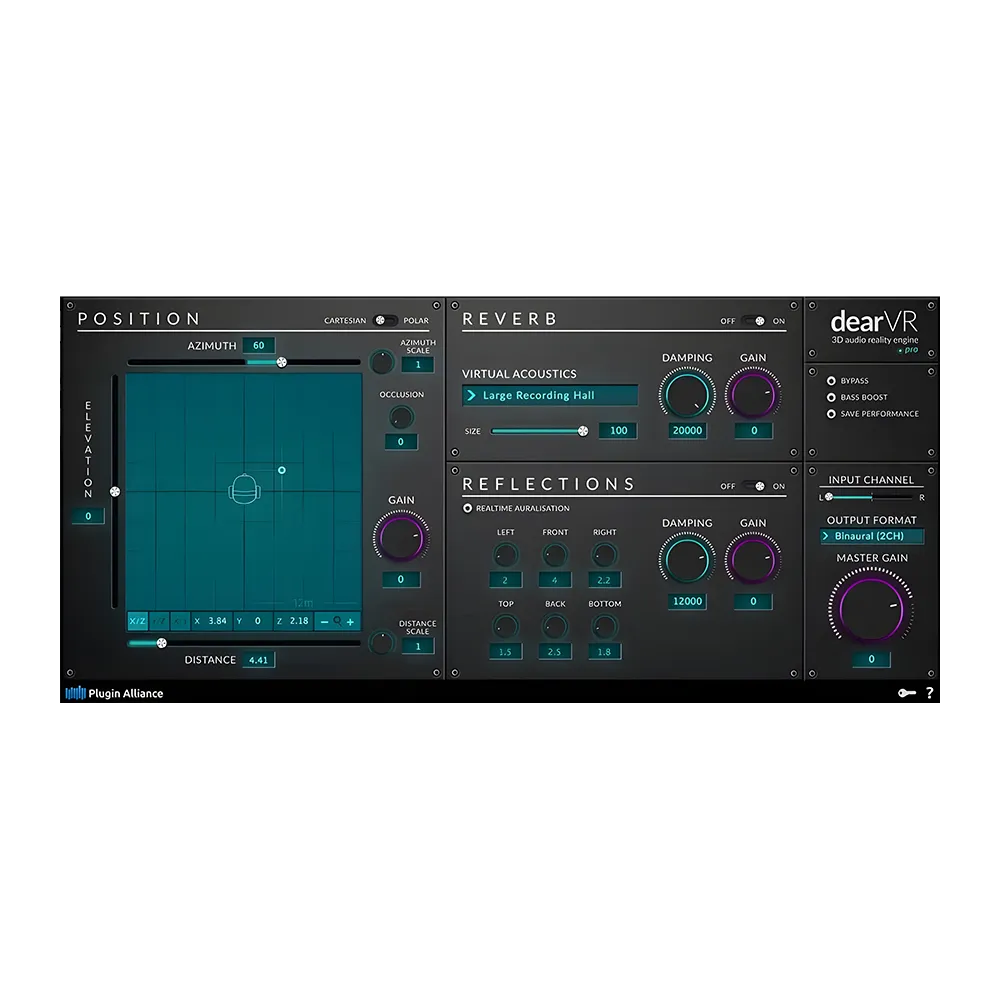Click the reverb Size value 100
Screen dimensions: 1000x1000
click(x=618, y=430)
